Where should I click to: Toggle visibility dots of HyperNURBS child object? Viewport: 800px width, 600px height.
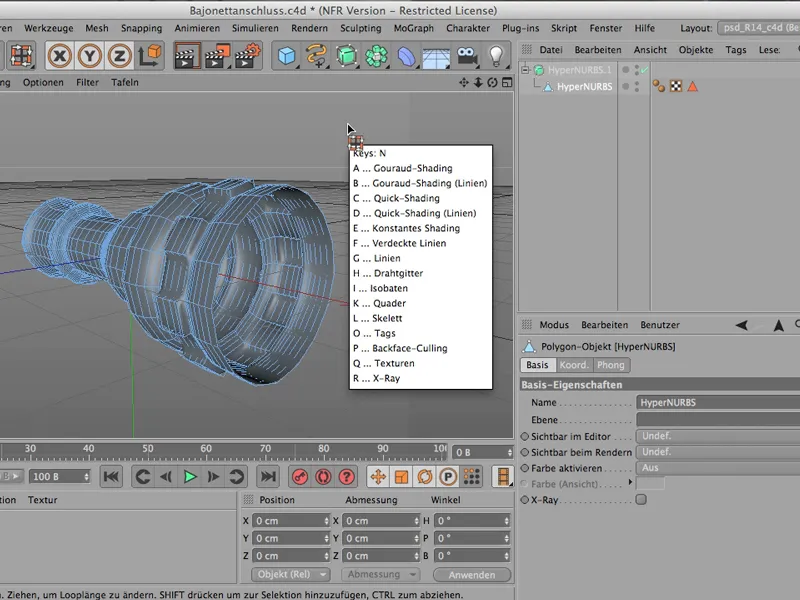pos(636,87)
